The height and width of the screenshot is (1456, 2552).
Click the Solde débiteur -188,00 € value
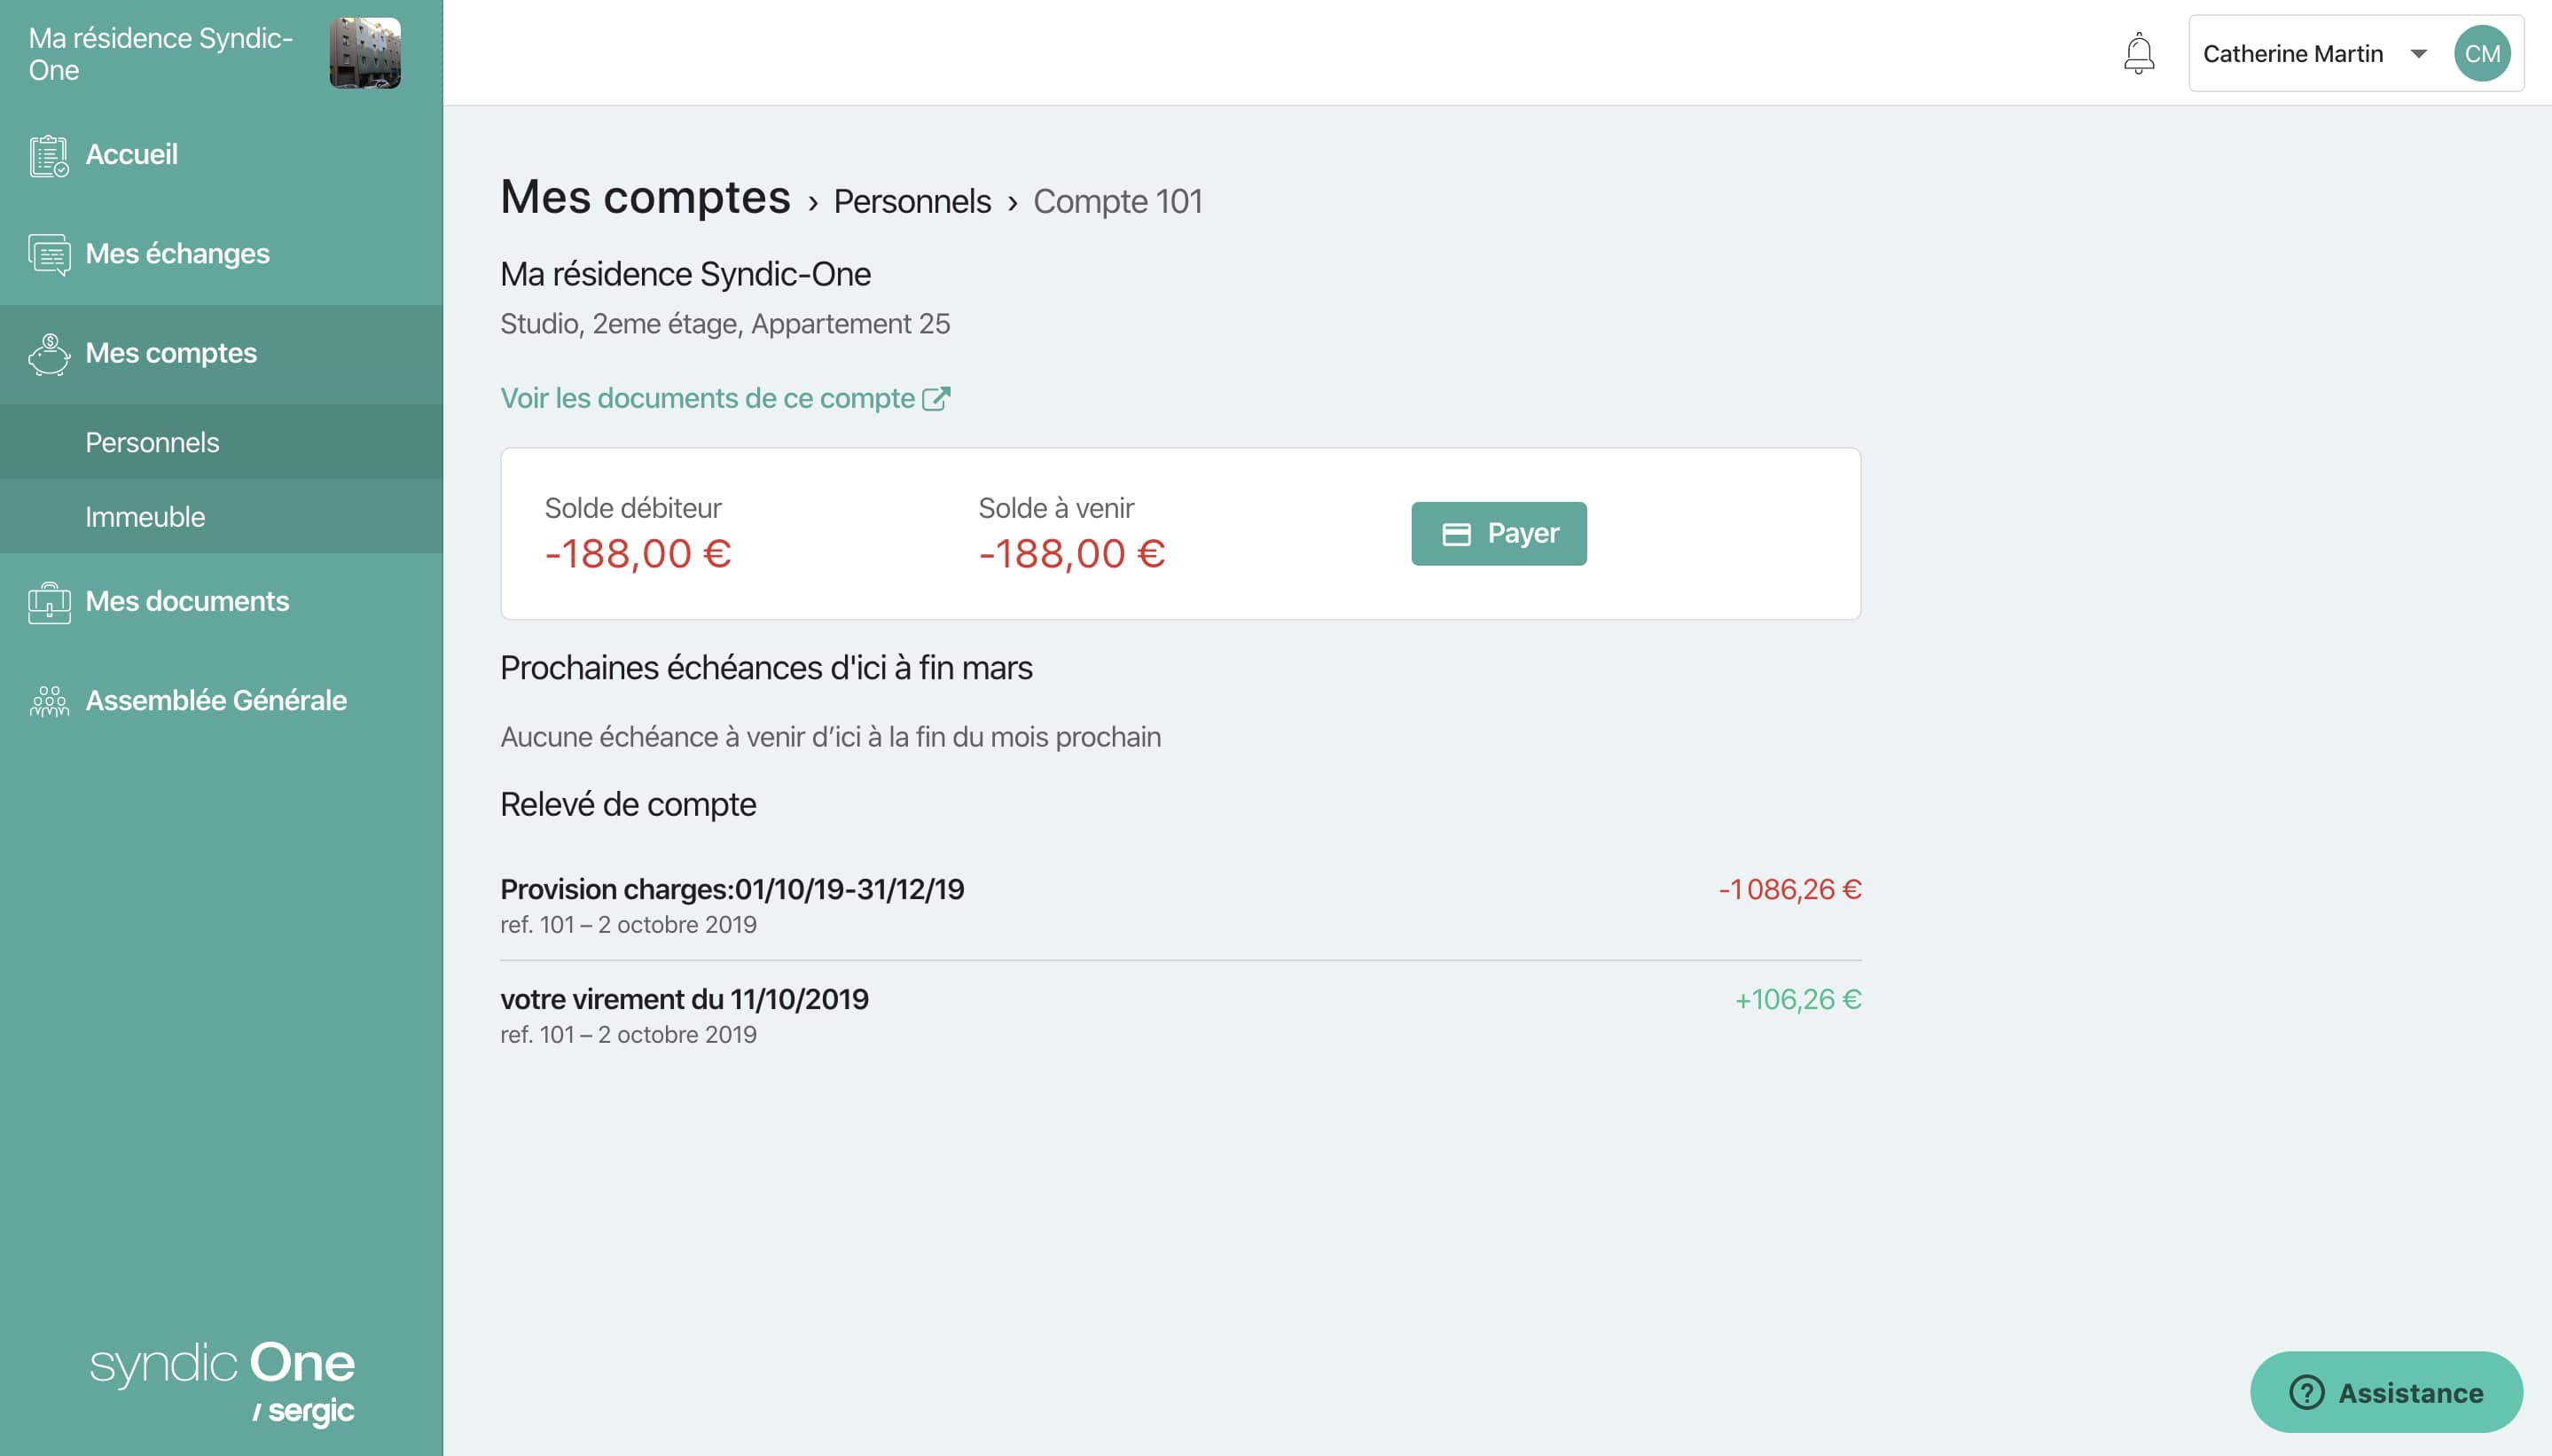click(x=638, y=554)
